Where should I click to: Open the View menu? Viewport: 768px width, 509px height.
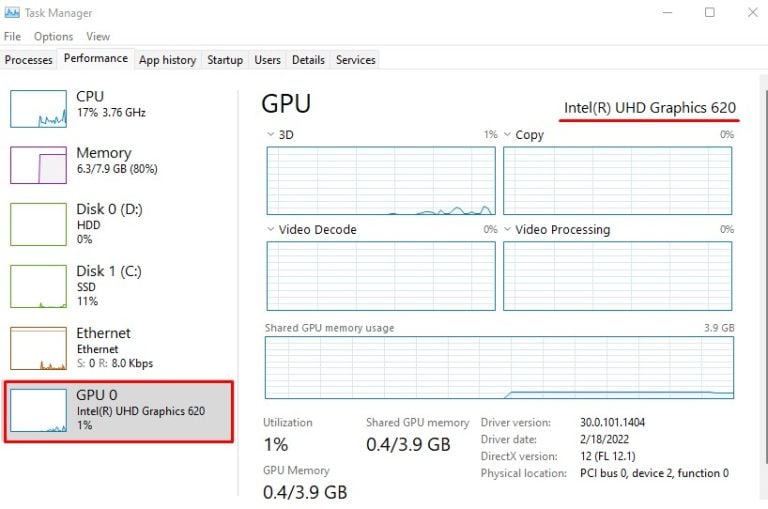[98, 36]
